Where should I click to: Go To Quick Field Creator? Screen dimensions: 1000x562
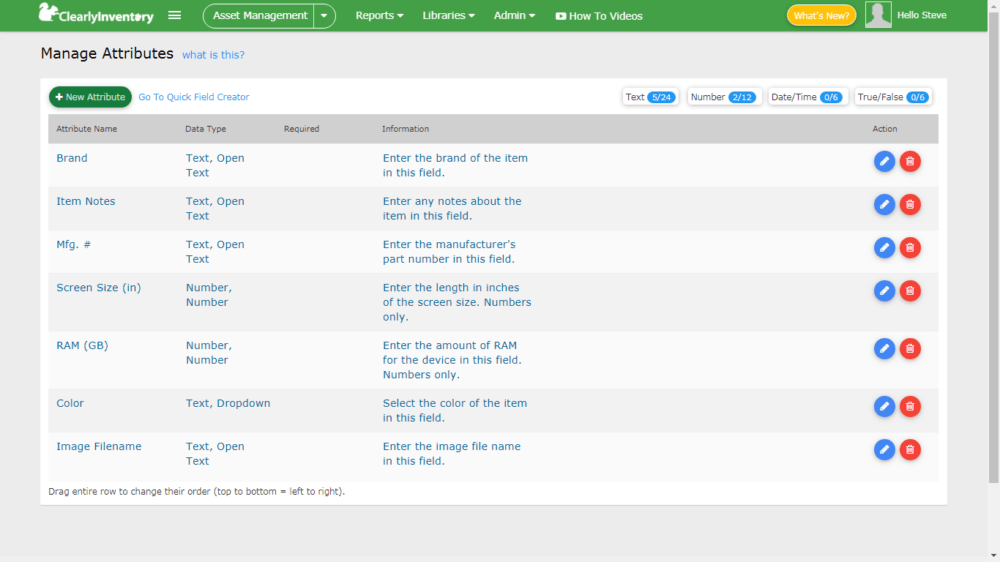tap(194, 97)
